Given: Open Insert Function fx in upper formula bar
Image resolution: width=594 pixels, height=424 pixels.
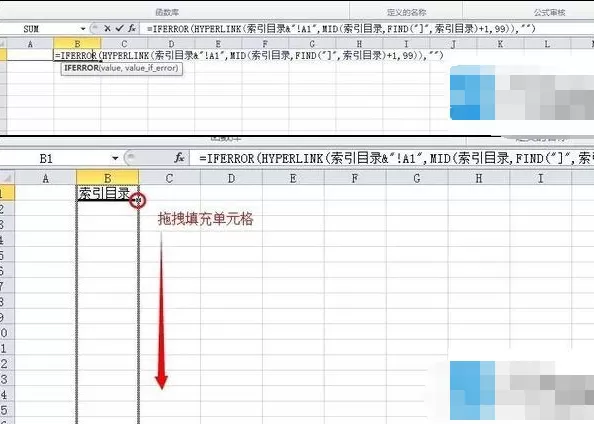Looking at the screenshot, I should [x=132, y=28].
